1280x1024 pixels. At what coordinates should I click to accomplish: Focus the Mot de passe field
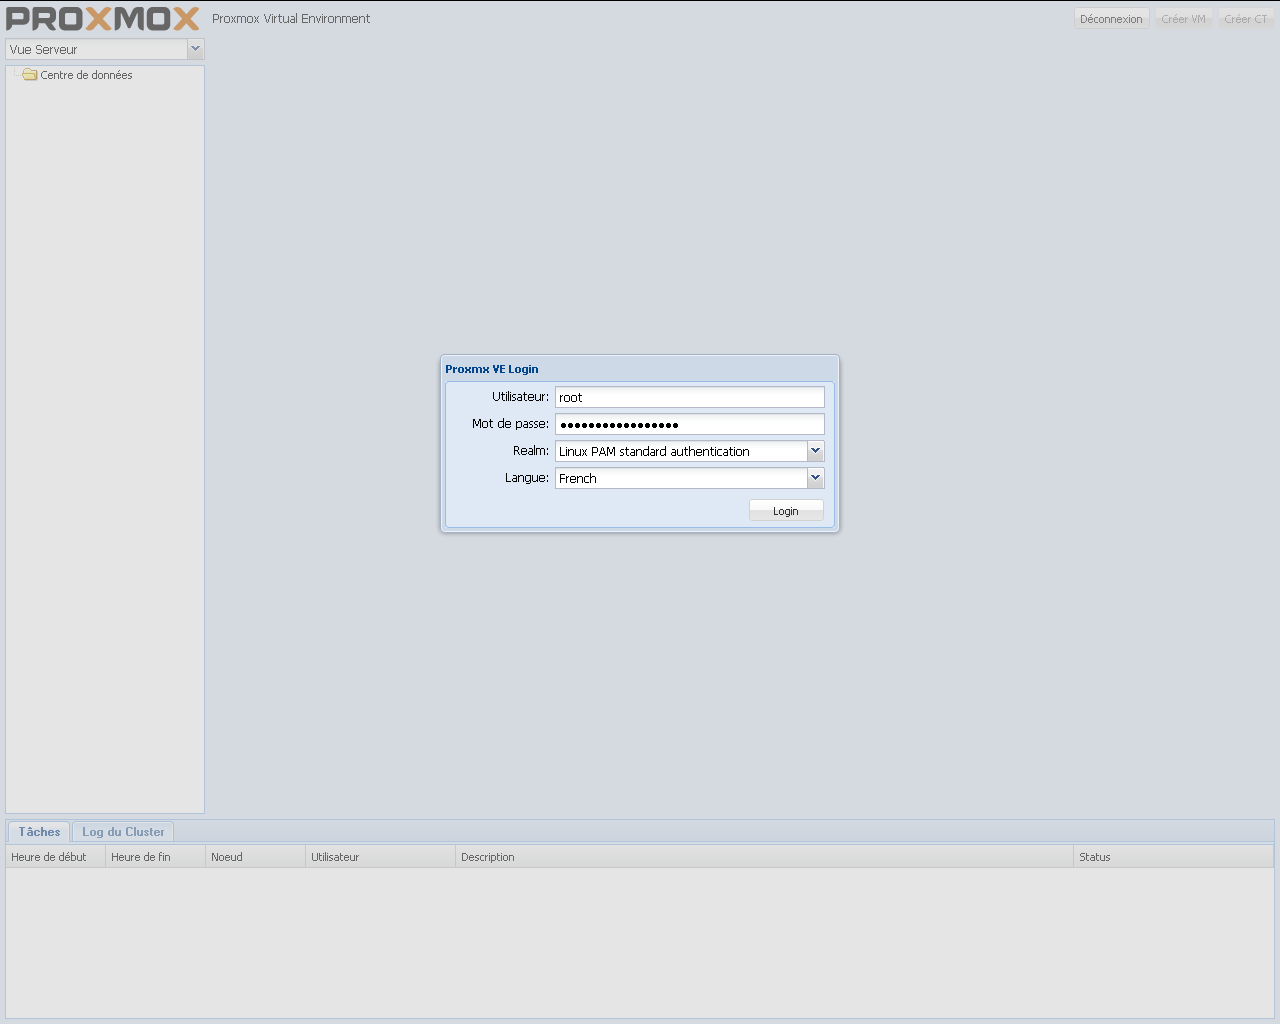pos(689,424)
